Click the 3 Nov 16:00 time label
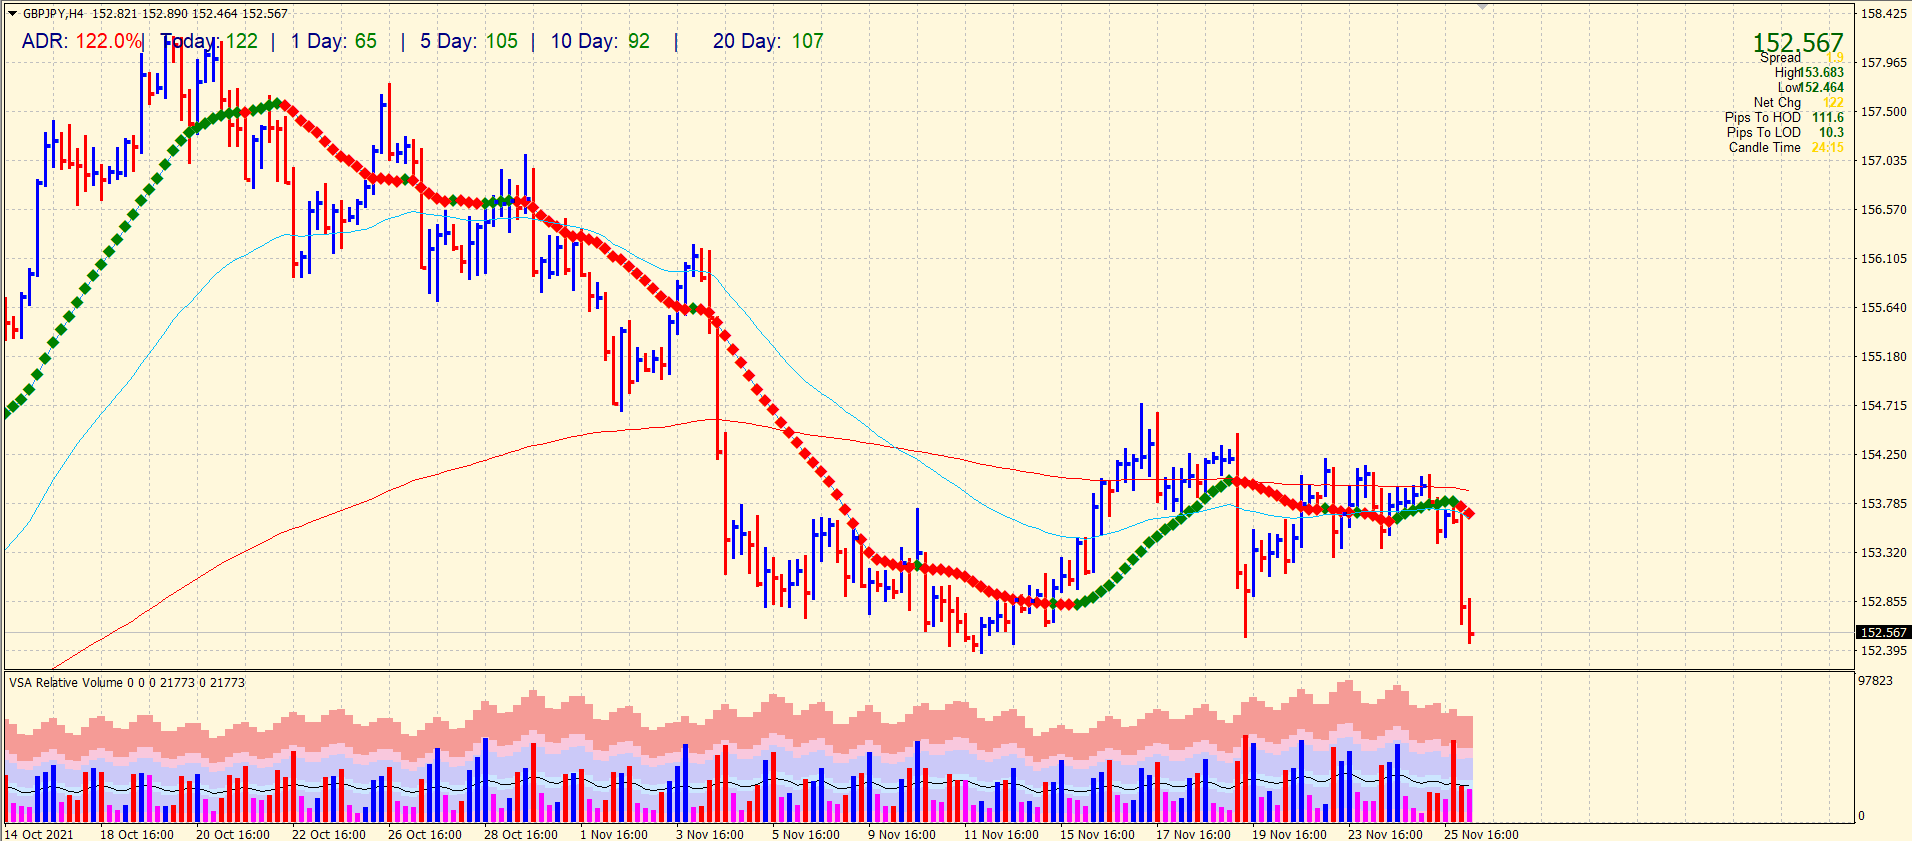 pos(710,835)
